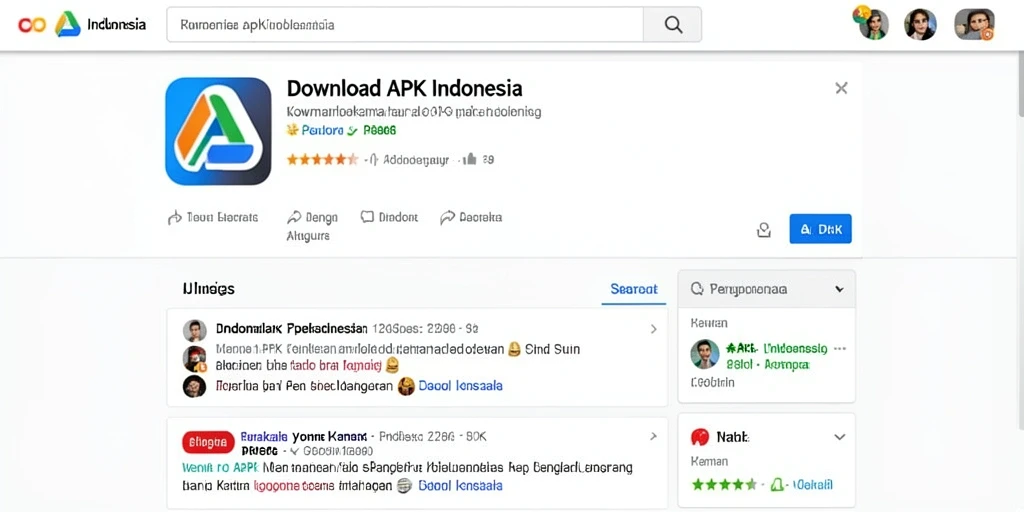Viewport: 1024px width, 512px height.
Task: Open middle profile avatar in header
Action: pyautogui.click(x=920, y=24)
